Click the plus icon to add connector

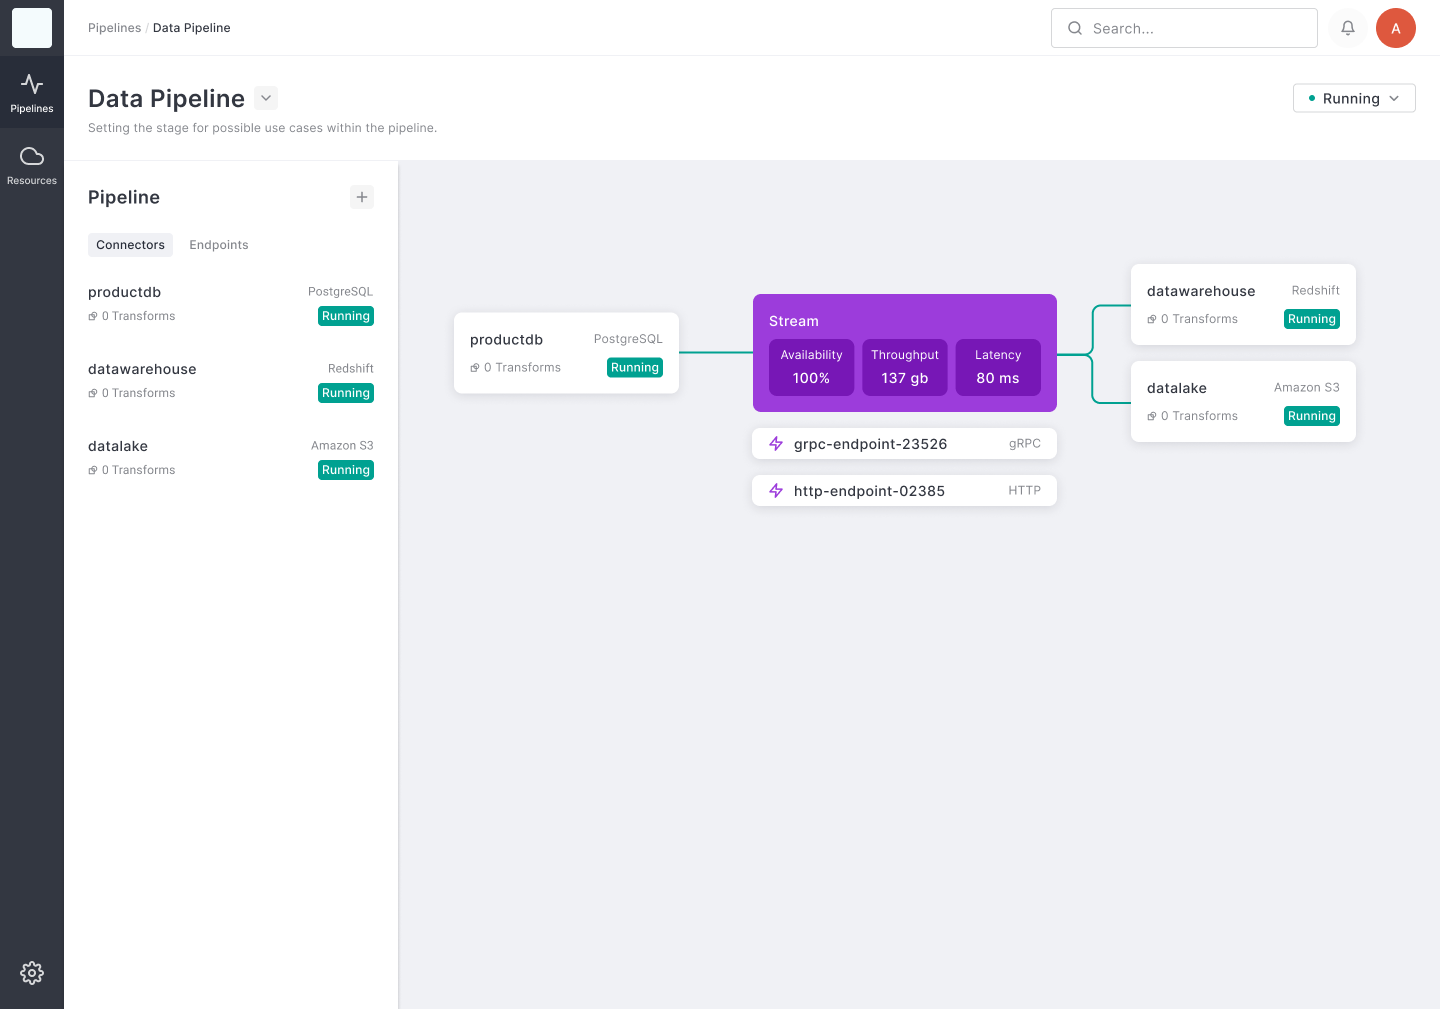tap(362, 197)
